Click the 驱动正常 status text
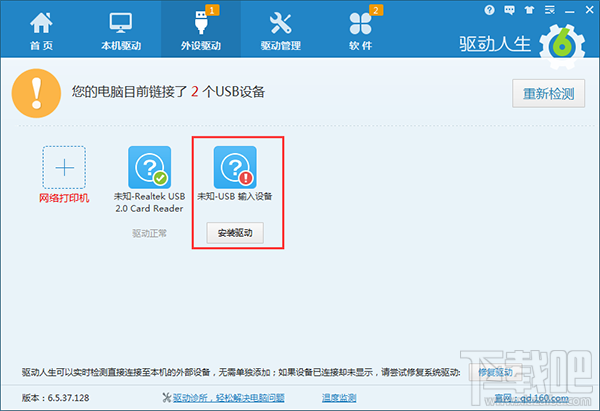 150,233
